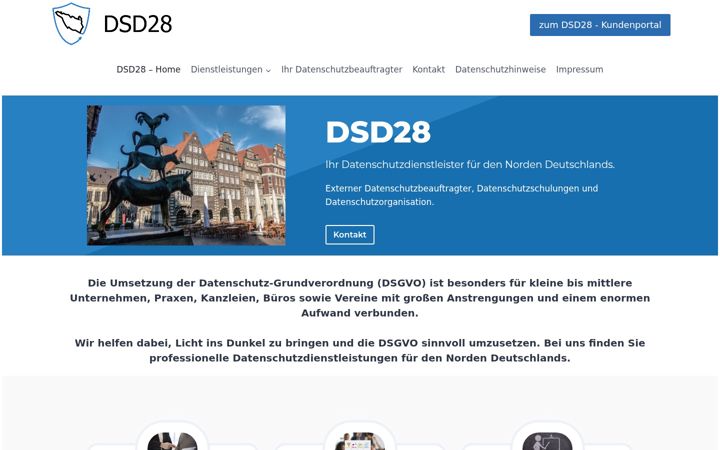Viewport: 720px width, 450px height.
Task: Click the presenter-at-board training icon
Action: (x=547, y=441)
